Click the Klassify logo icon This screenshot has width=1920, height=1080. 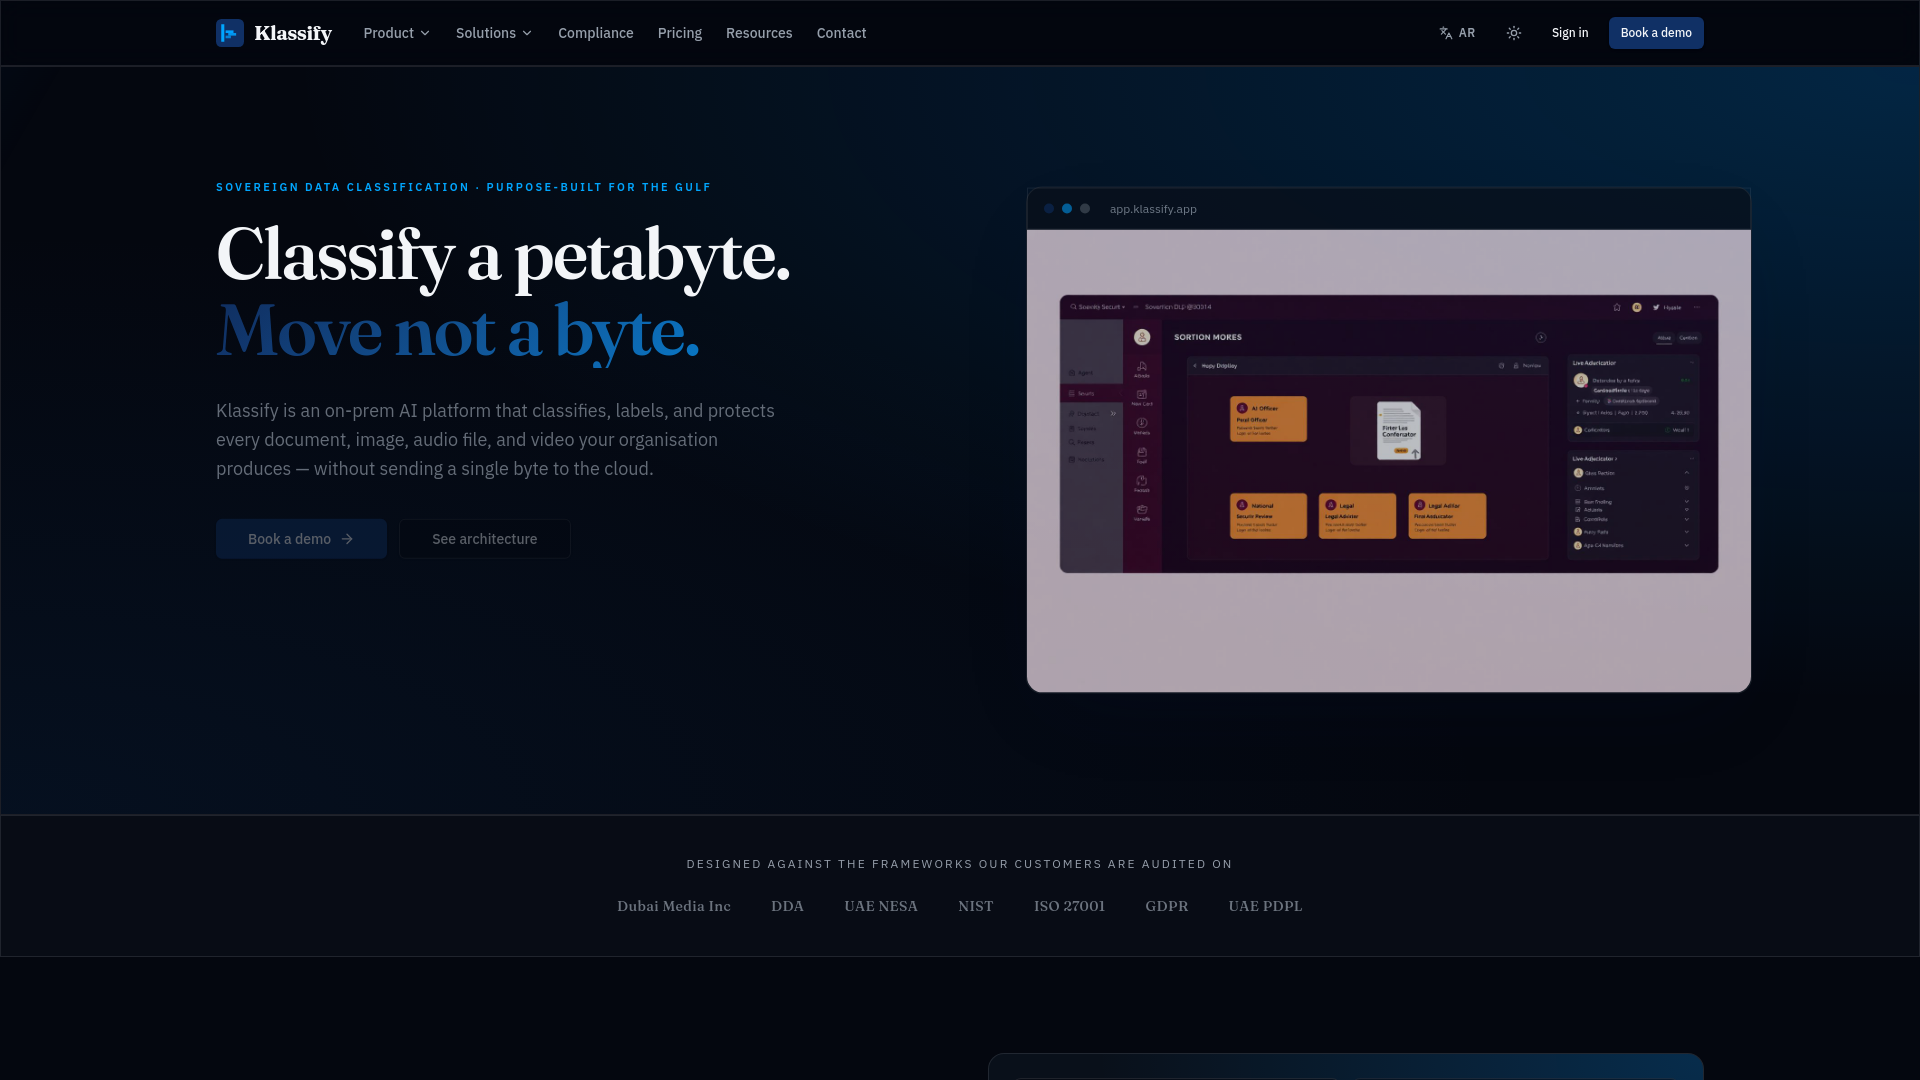point(230,33)
